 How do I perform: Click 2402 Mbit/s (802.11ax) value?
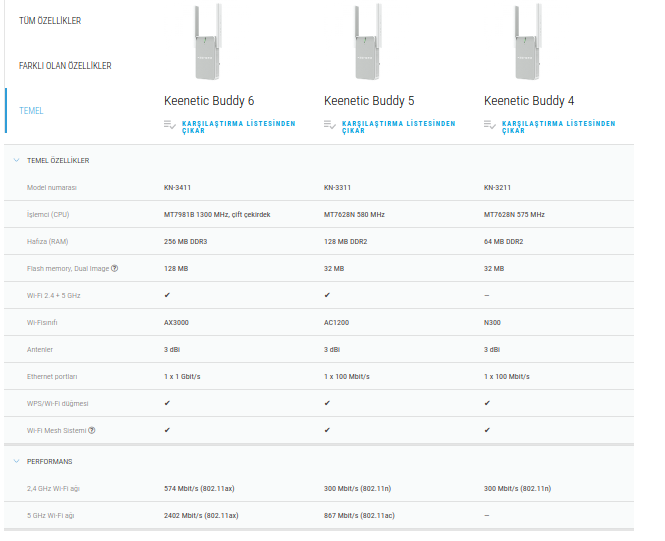point(201,516)
